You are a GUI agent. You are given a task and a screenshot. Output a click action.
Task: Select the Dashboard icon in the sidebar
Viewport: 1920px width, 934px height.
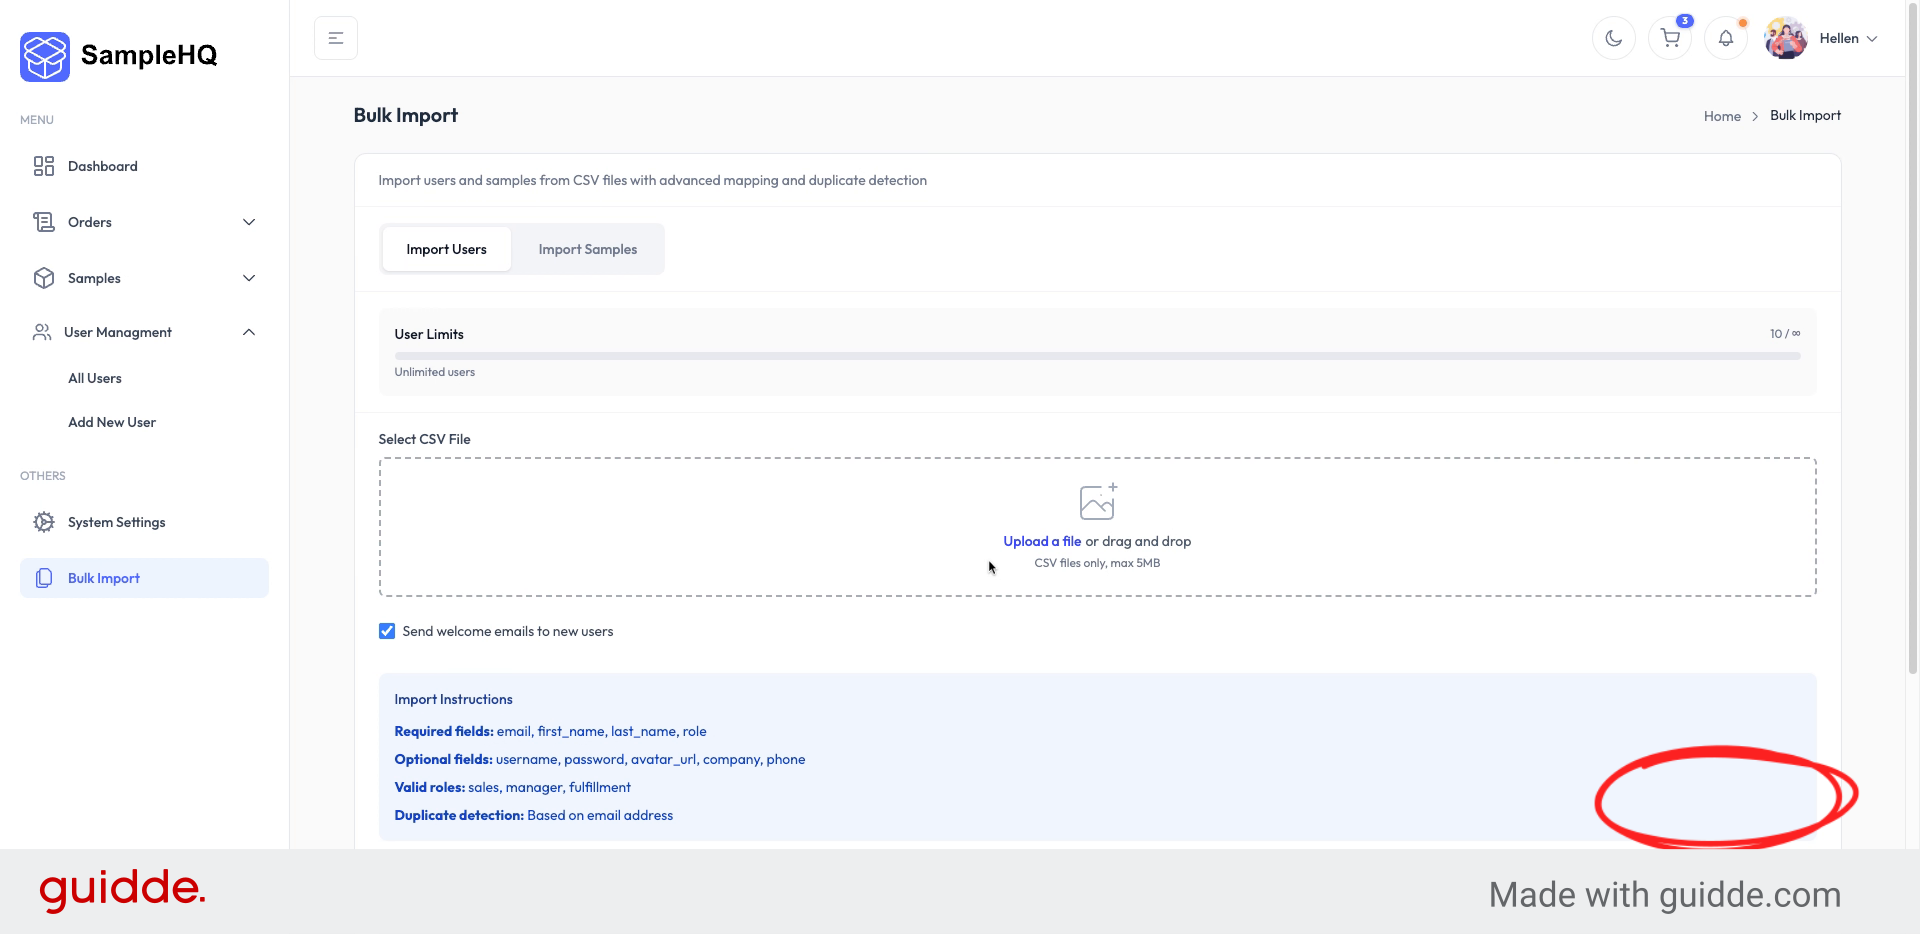click(44, 166)
